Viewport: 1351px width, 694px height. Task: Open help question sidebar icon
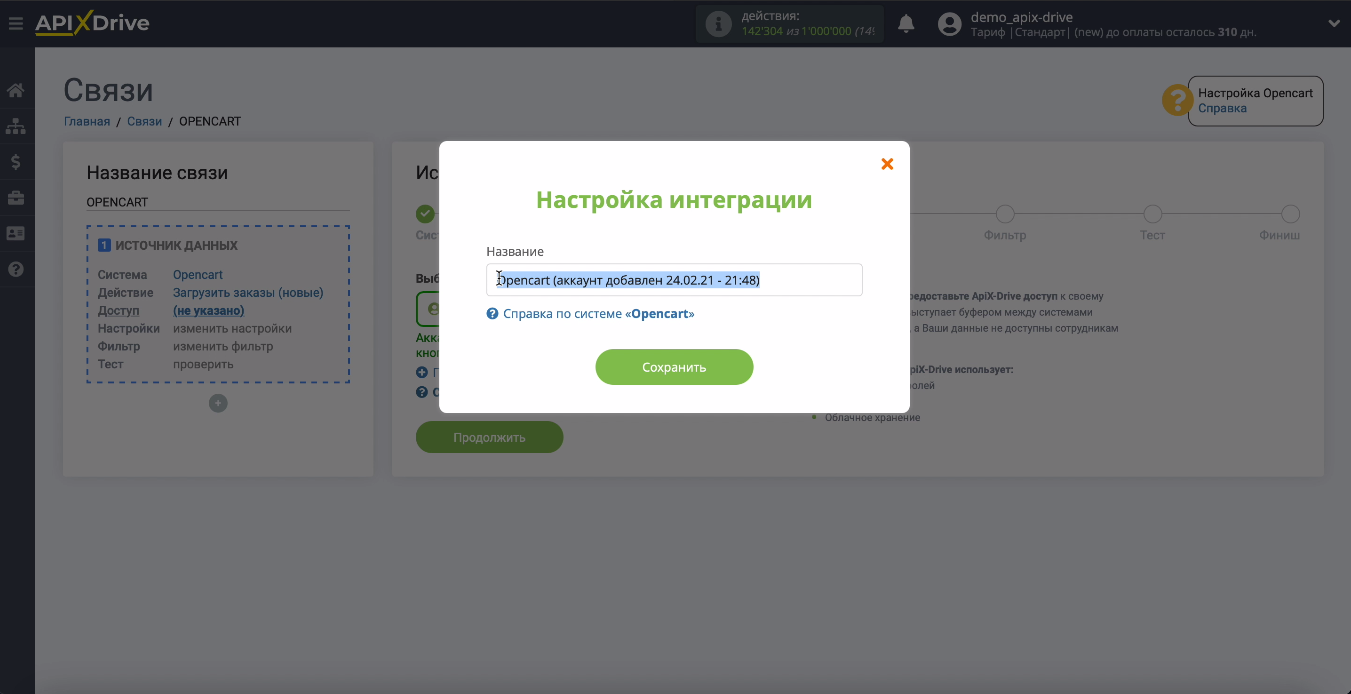16,269
